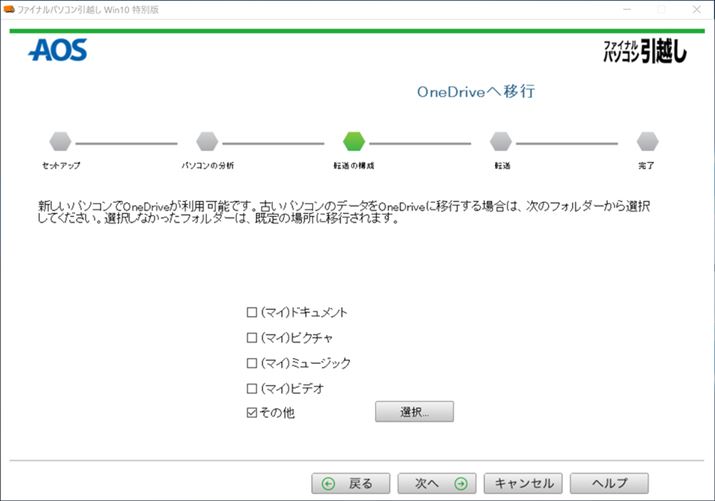Click the キャンセル button
Viewport: 715px width, 501px height.
click(x=523, y=483)
